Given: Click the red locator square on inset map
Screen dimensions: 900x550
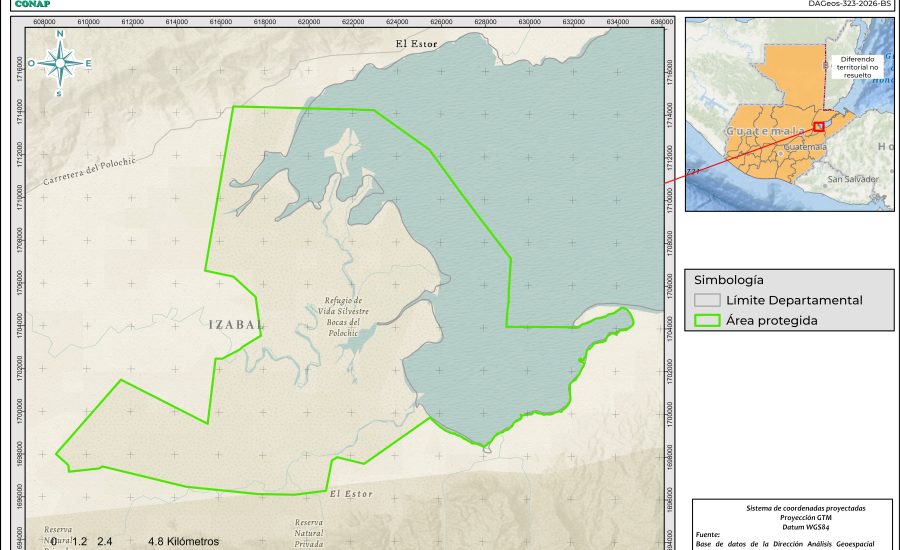Looking at the screenshot, I should 818,127.
